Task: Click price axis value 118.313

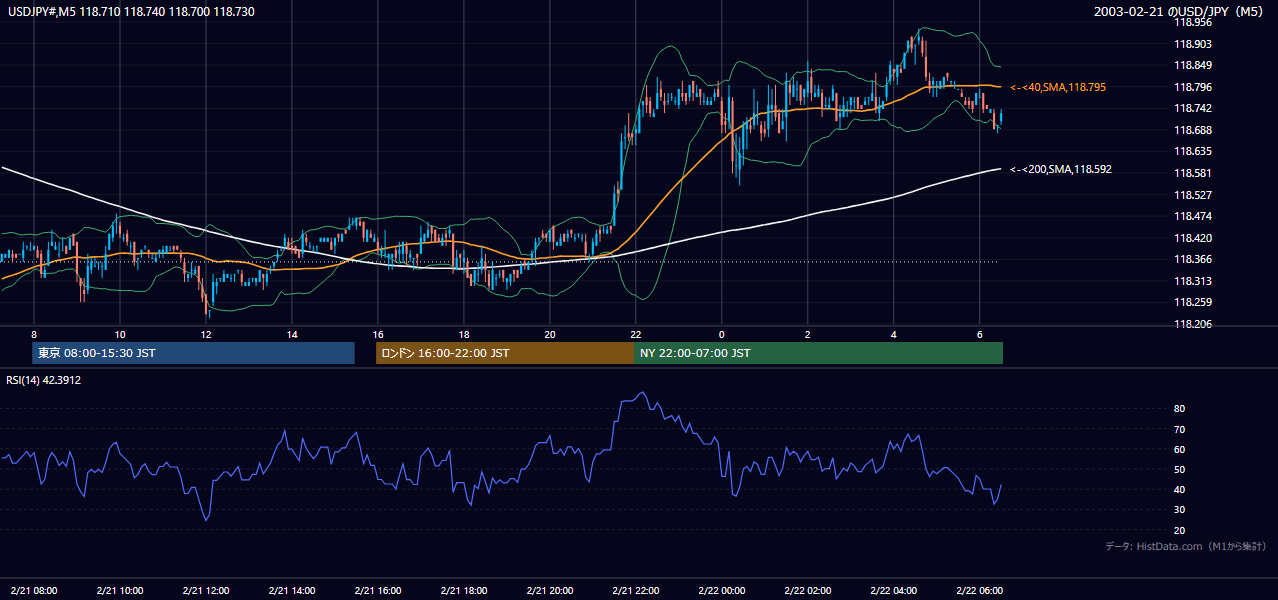Action: [x=1192, y=281]
